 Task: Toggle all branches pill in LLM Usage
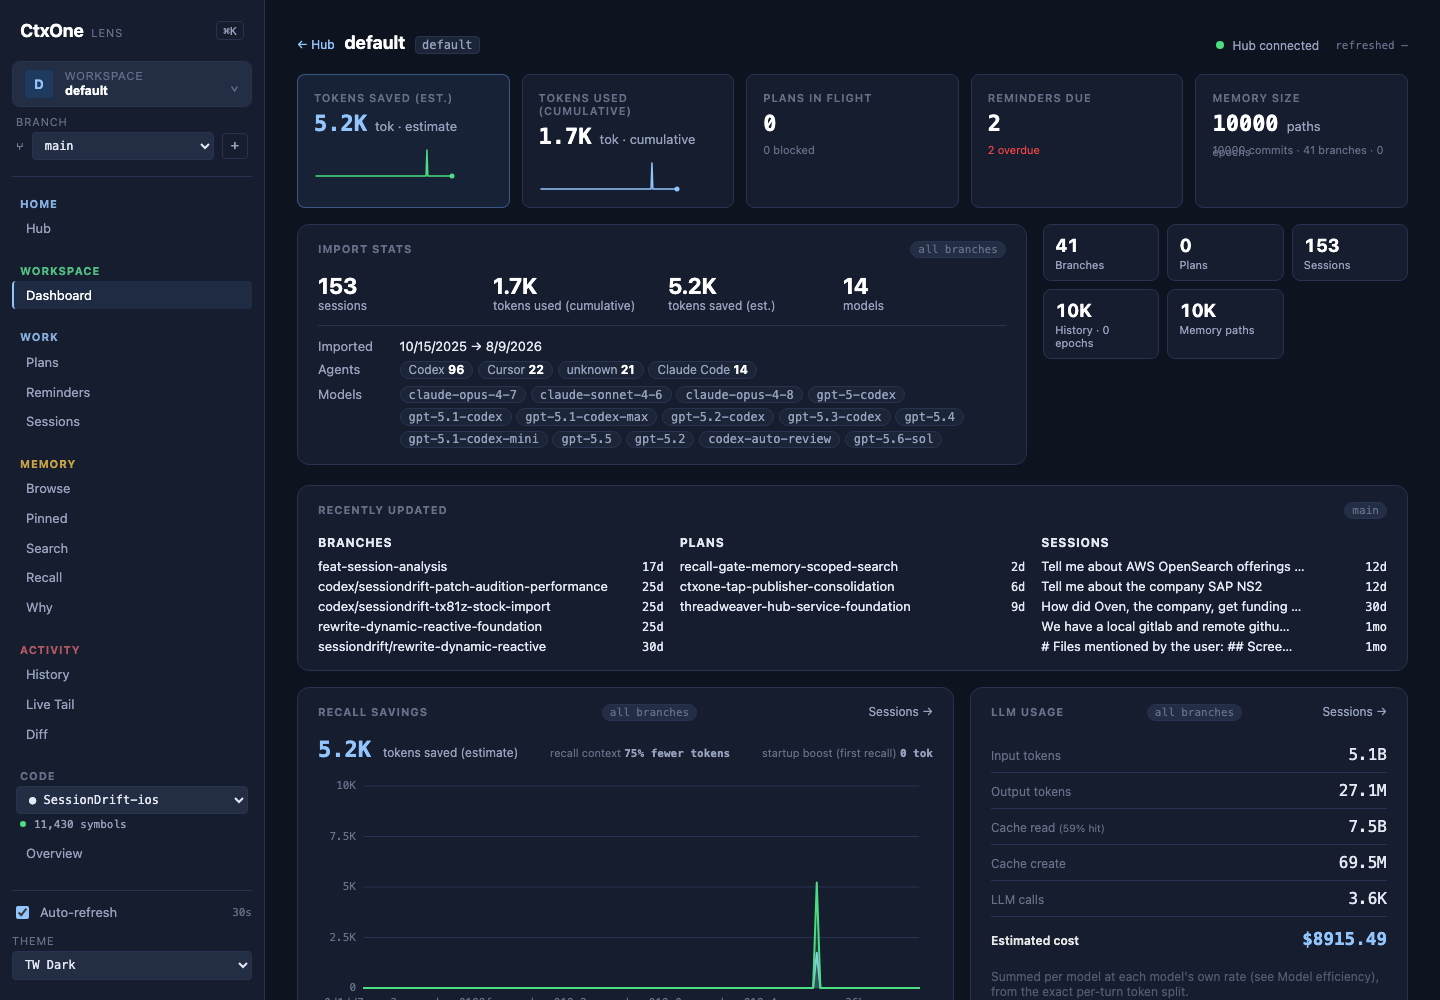[1194, 712]
